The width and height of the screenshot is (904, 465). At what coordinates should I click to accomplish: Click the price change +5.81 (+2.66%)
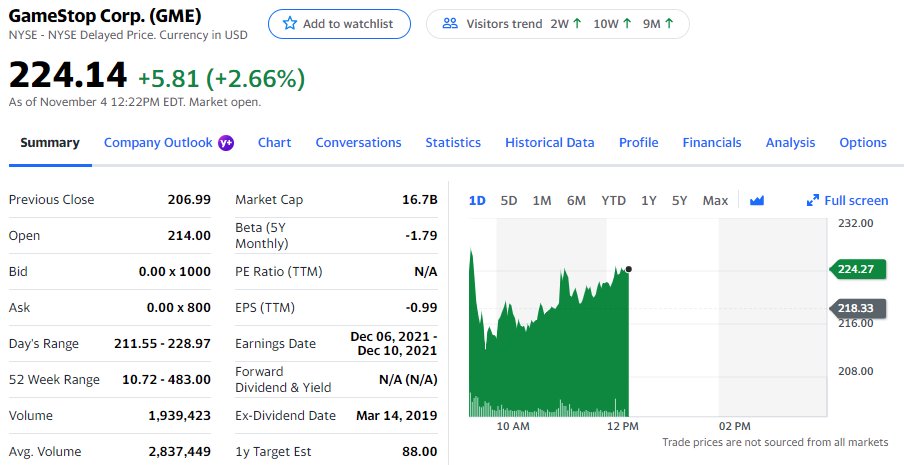click(221, 78)
